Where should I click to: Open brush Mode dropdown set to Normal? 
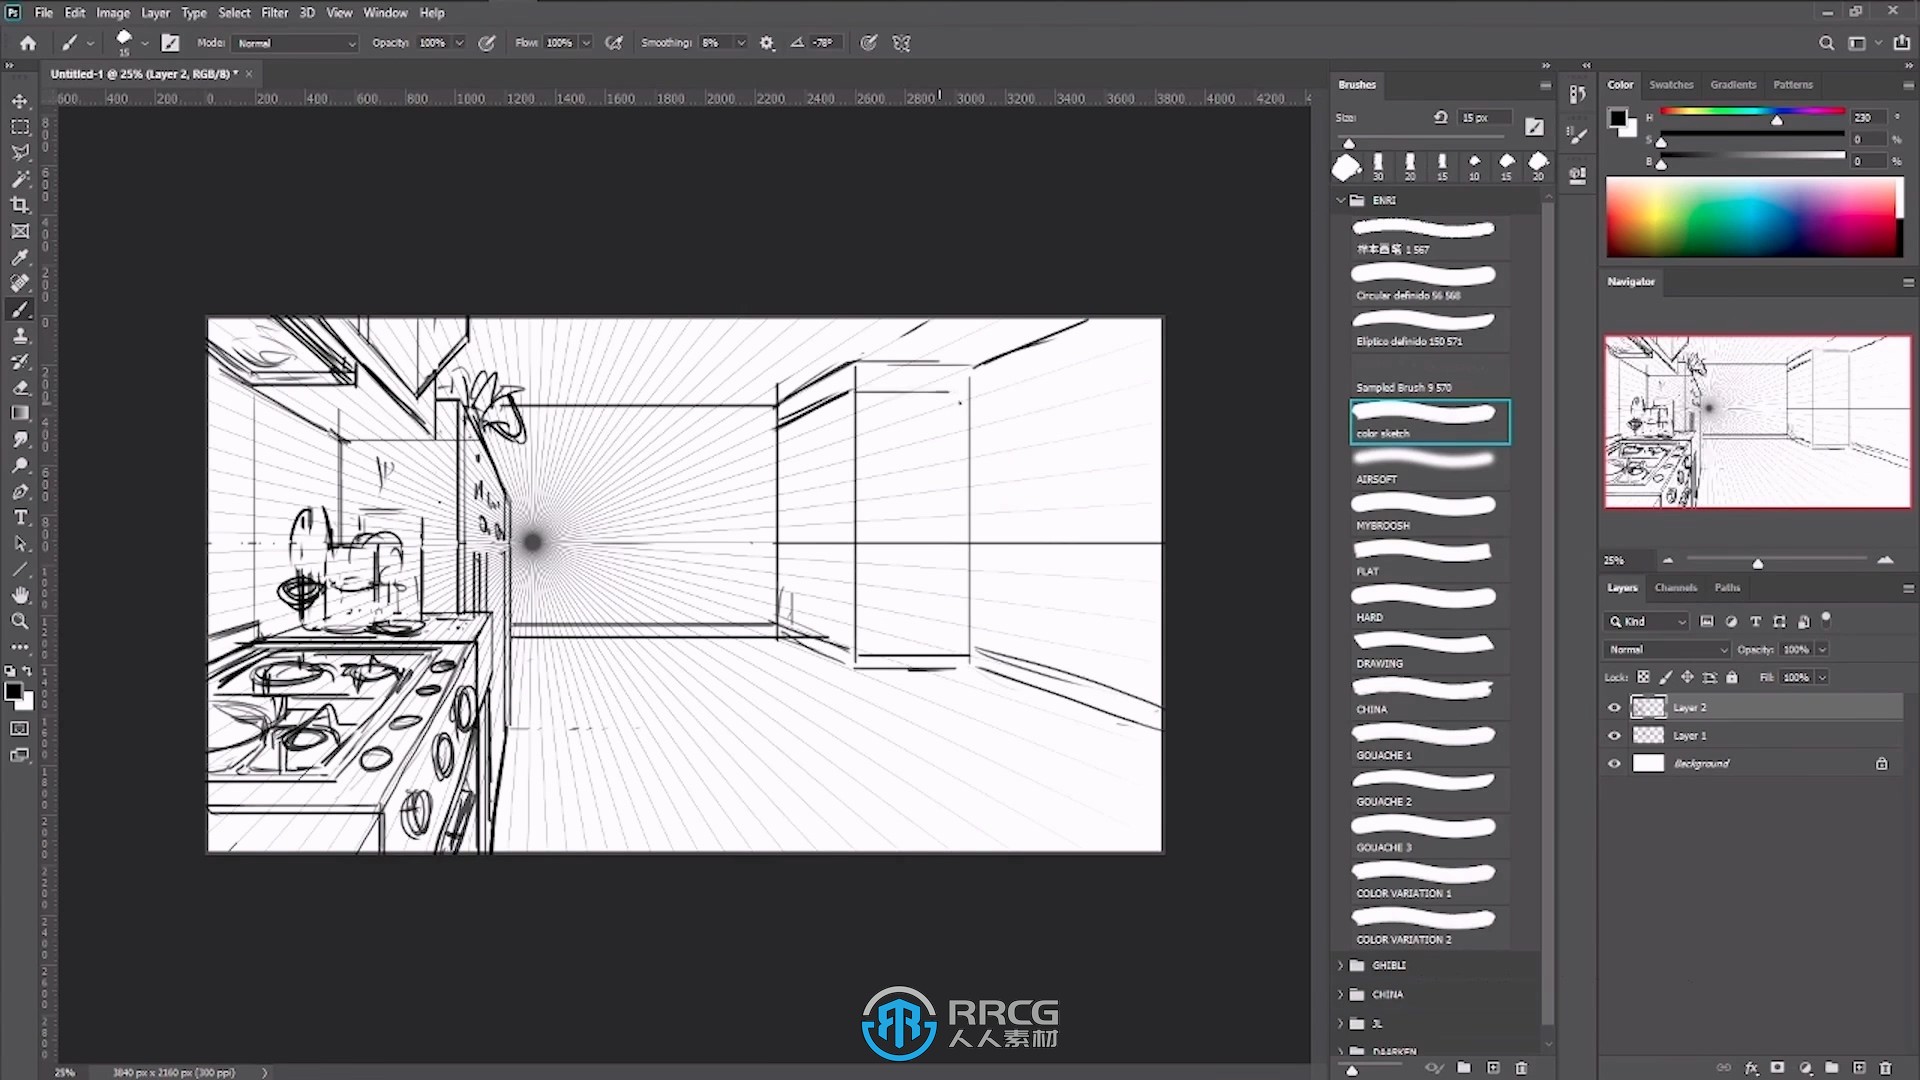coord(295,43)
